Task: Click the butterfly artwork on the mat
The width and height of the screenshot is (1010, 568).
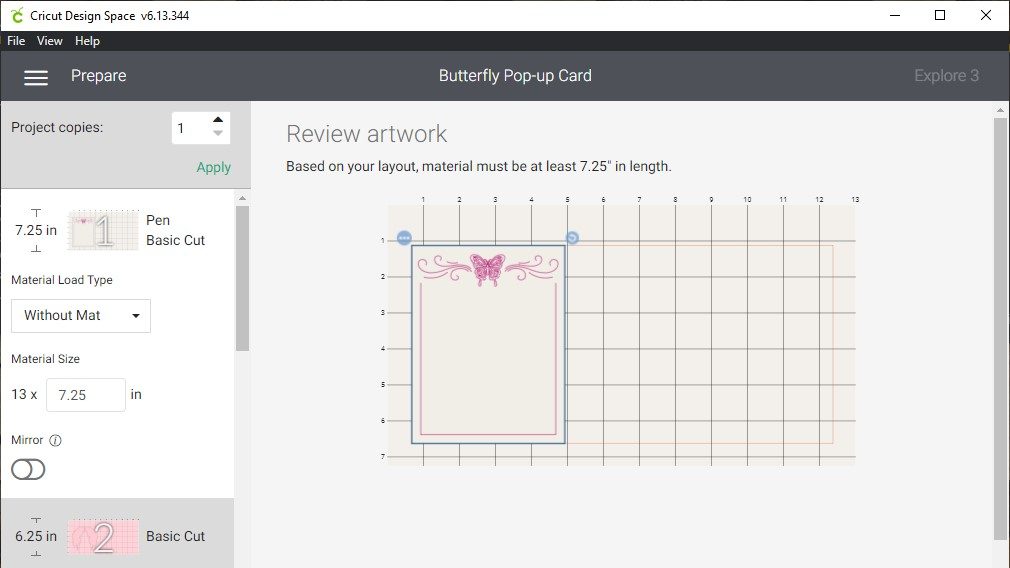Action: (488, 269)
